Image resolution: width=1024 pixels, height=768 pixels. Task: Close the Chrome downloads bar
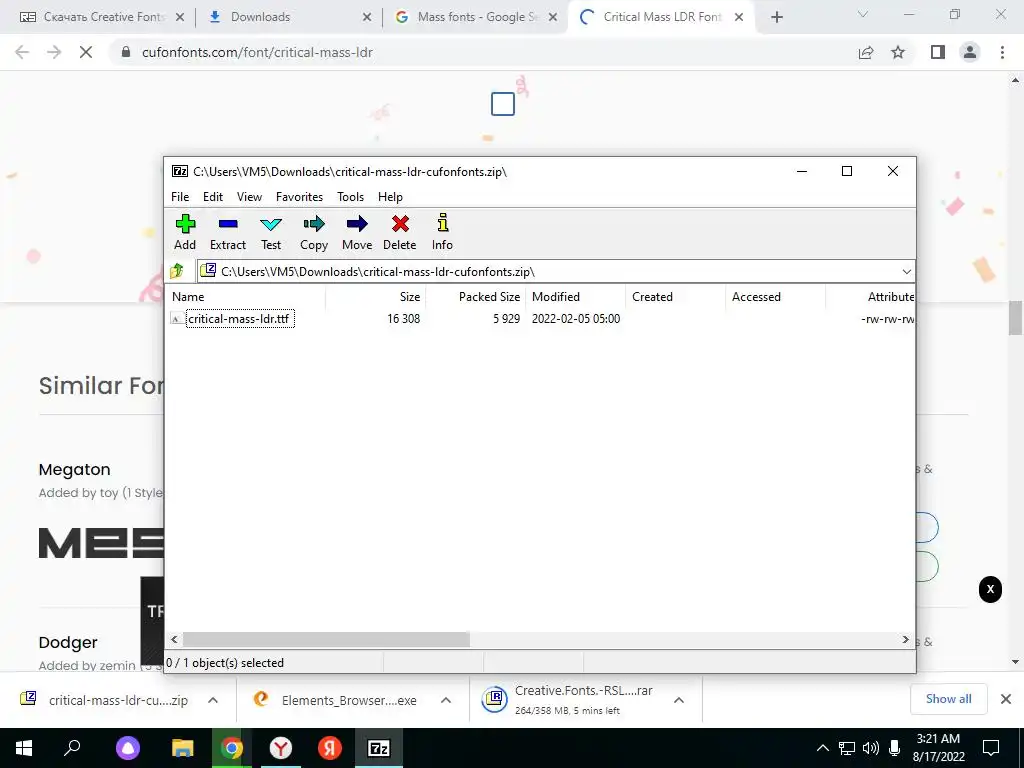tap(1006, 699)
